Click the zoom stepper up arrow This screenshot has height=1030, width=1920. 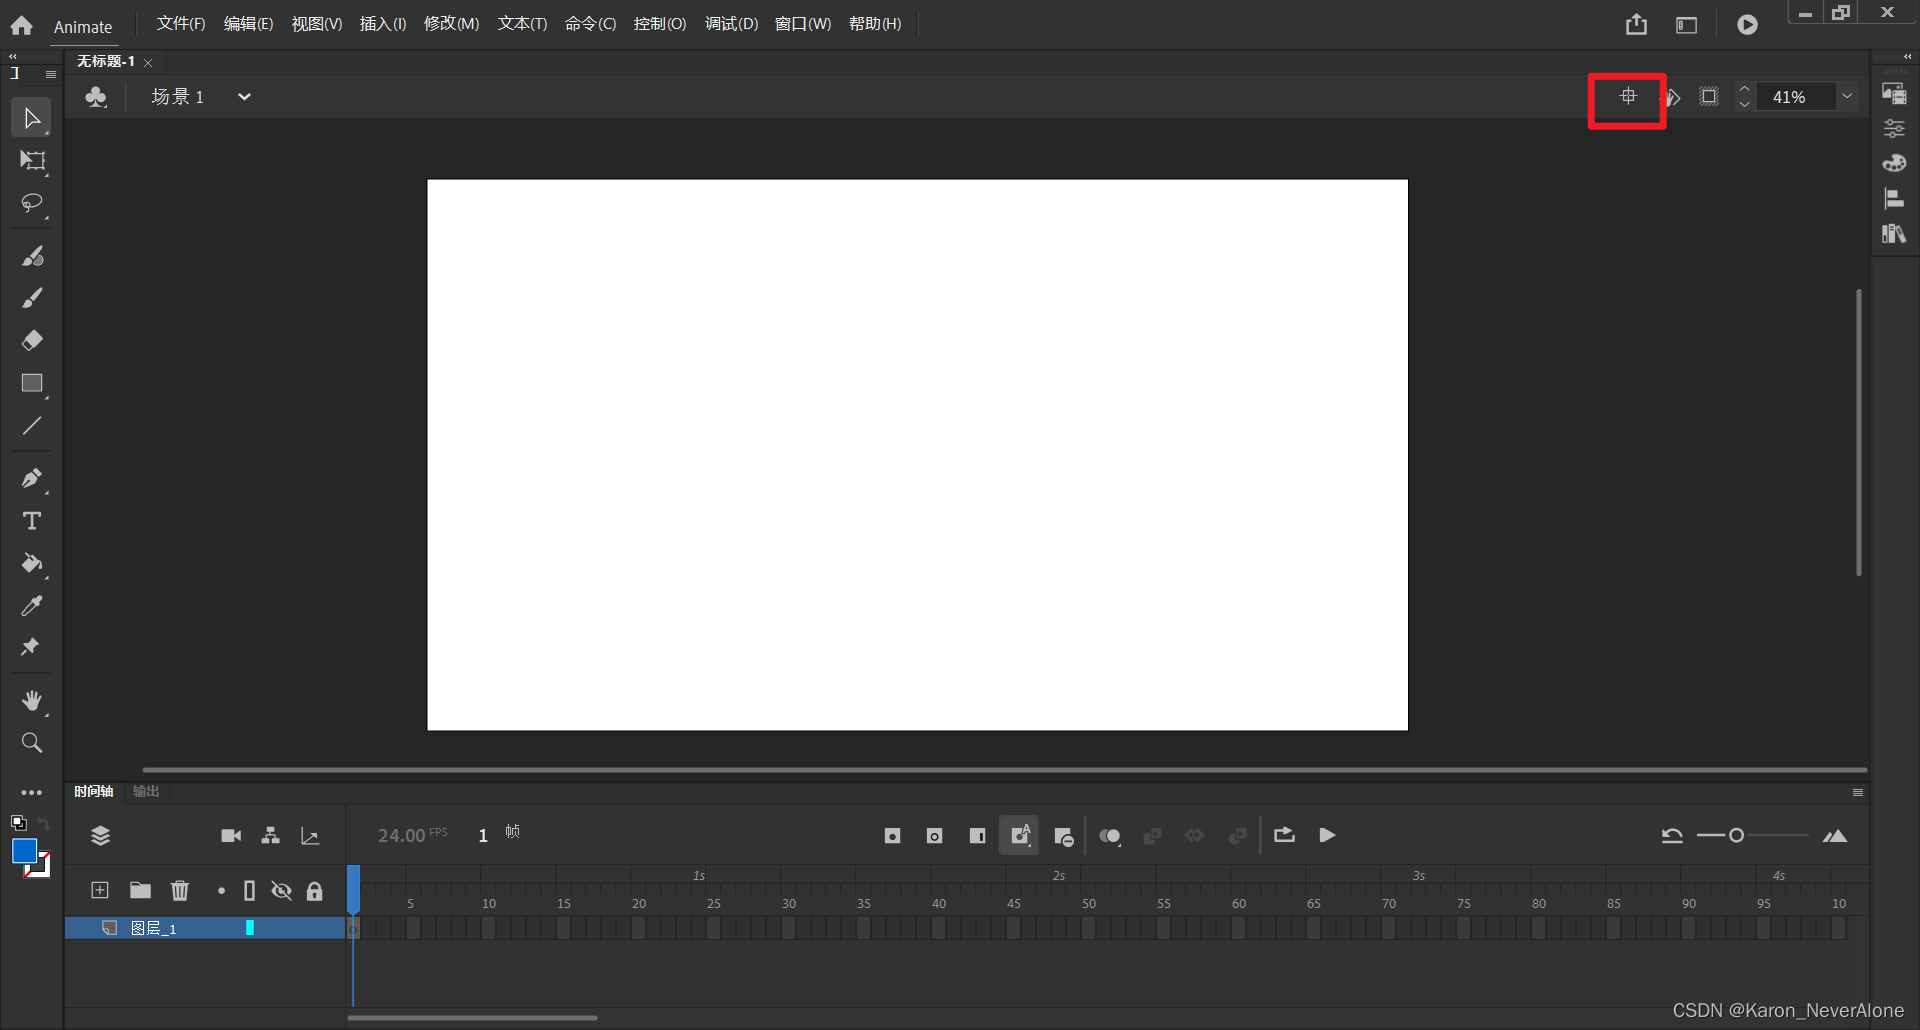(1745, 89)
